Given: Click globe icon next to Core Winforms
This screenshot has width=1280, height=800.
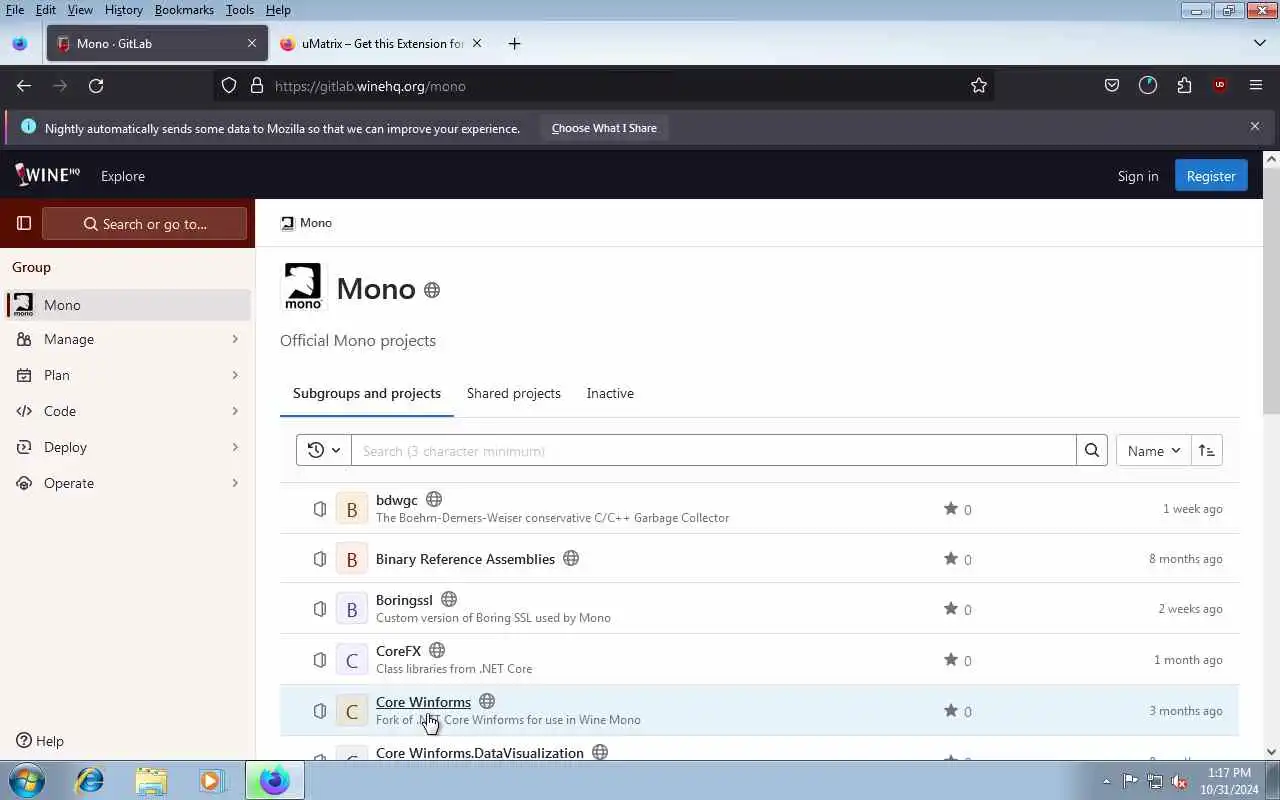Looking at the screenshot, I should point(487,701).
